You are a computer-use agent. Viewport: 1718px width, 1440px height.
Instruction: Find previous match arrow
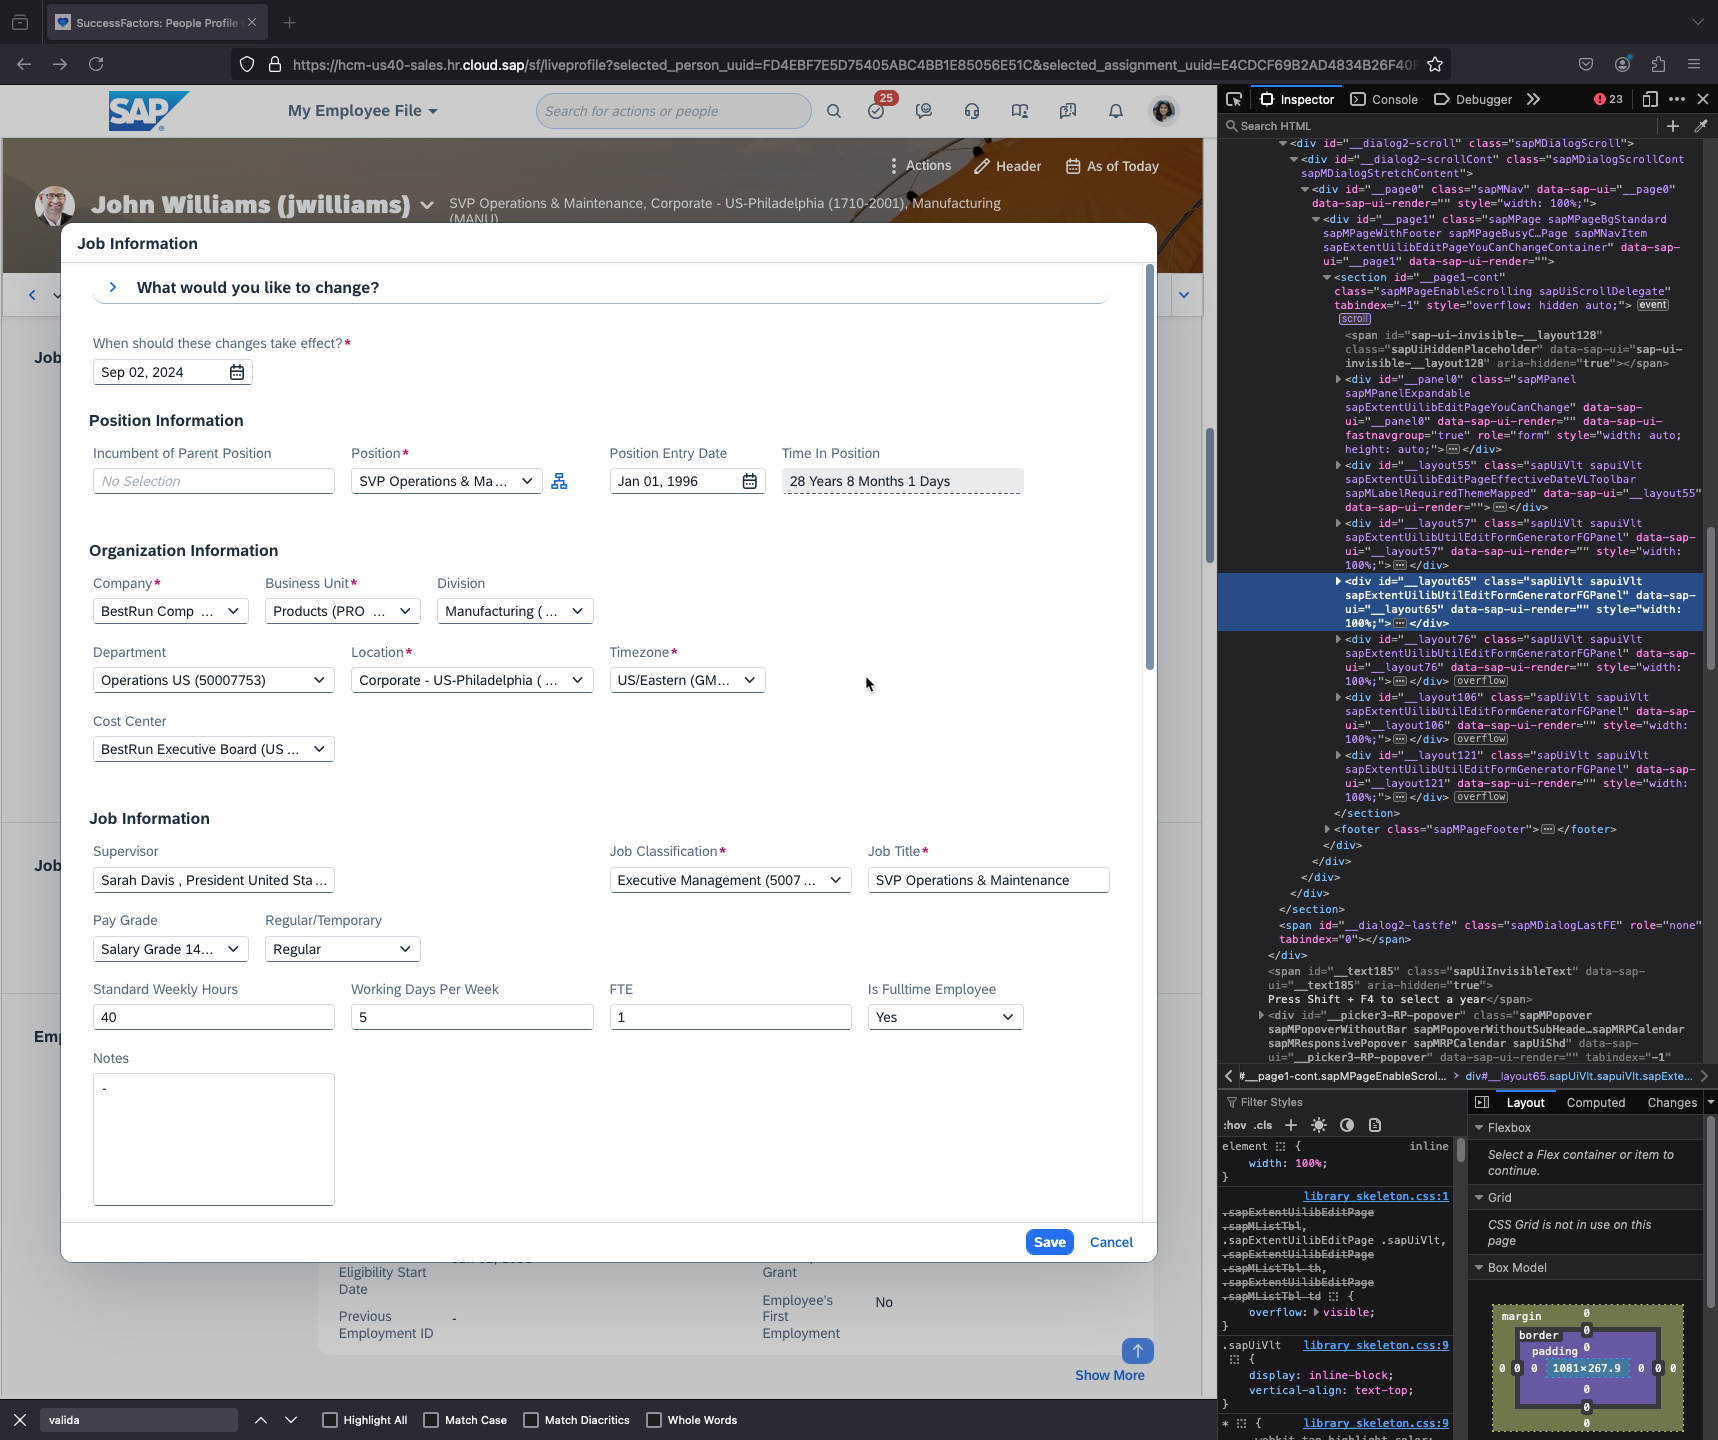coord(261,1420)
